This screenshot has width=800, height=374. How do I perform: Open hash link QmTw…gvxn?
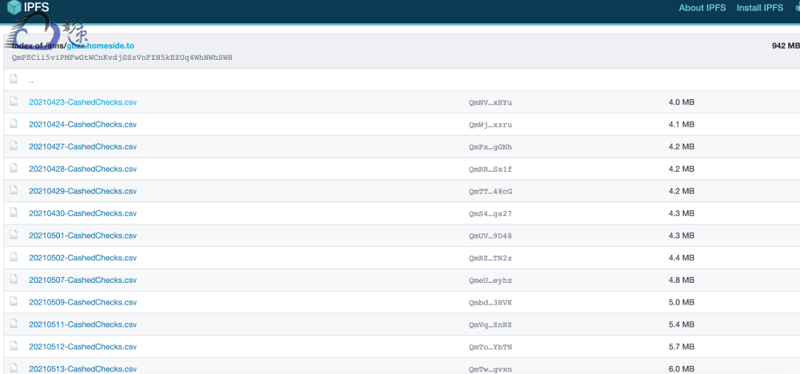490,369
